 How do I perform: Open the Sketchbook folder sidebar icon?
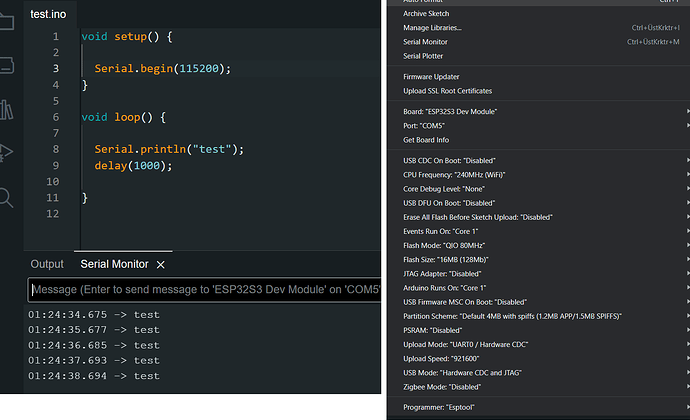point(6,21)
